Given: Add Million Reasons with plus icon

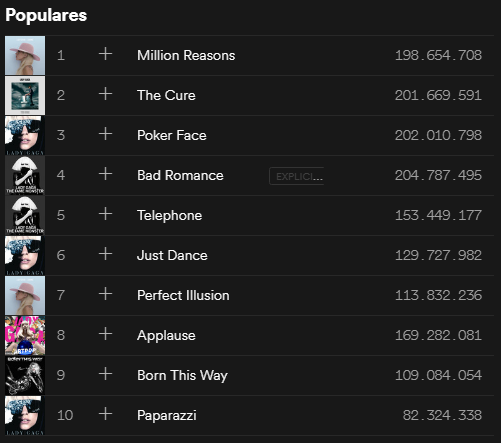Looking at the screenshot, I should click(105, 54).
